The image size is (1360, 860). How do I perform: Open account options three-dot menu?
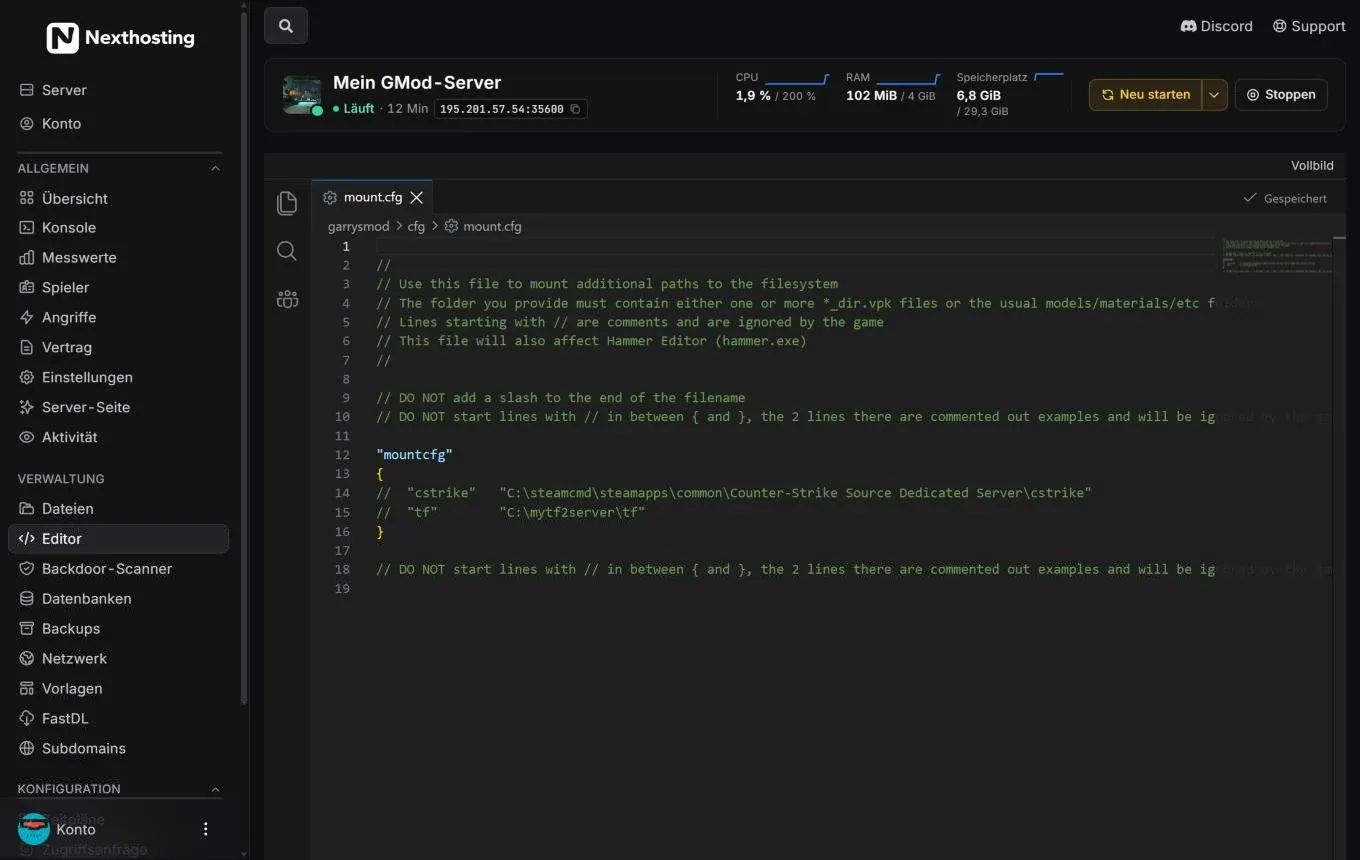pos(206,829)
